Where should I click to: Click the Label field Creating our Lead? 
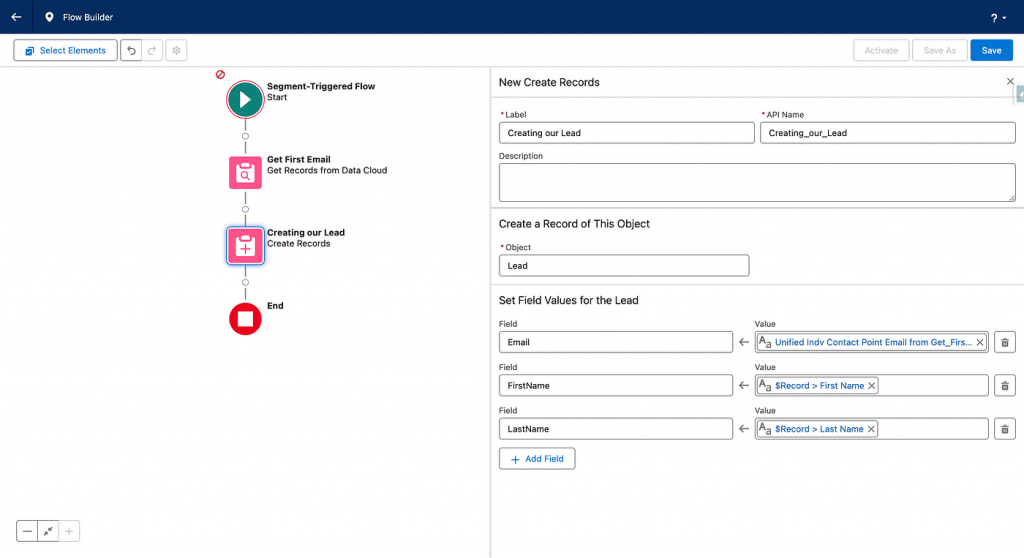626,133
